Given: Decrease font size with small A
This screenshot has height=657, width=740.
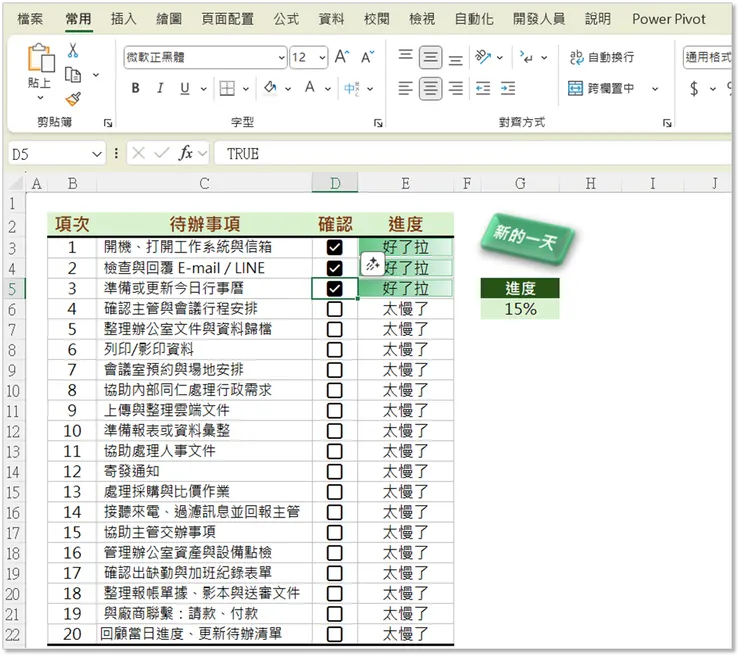Looking at the screenshot, I should pyautogui.click(x=367, y=57).
